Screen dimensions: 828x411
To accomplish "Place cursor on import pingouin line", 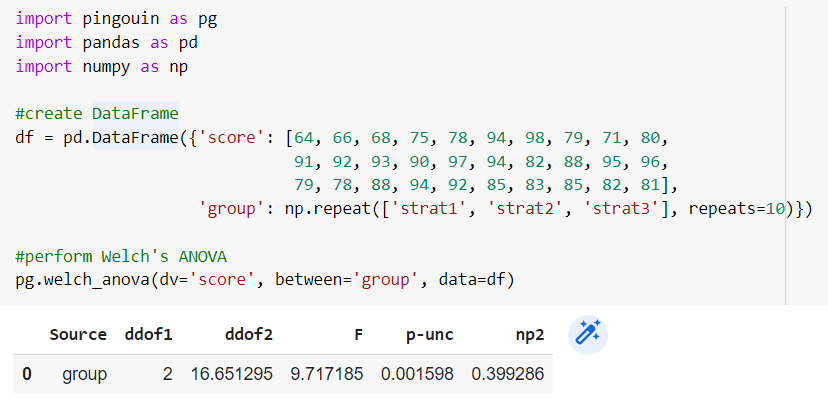I will (x=116, y=19).
